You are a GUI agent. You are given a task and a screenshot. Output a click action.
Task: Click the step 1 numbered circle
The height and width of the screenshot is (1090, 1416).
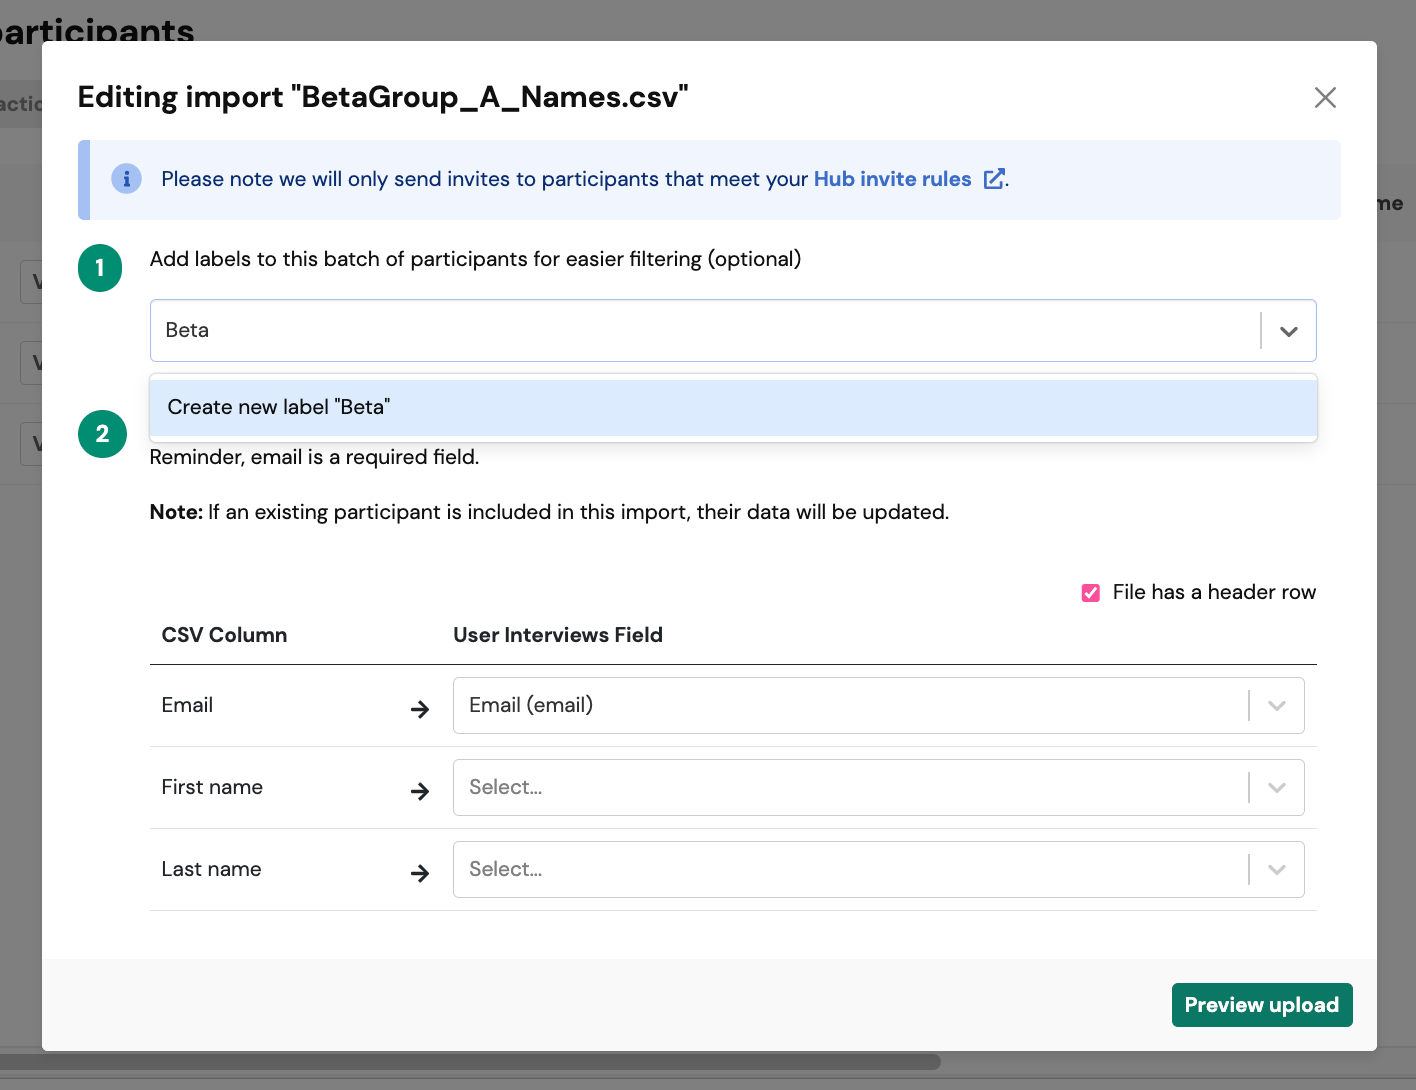click(100, 268)
